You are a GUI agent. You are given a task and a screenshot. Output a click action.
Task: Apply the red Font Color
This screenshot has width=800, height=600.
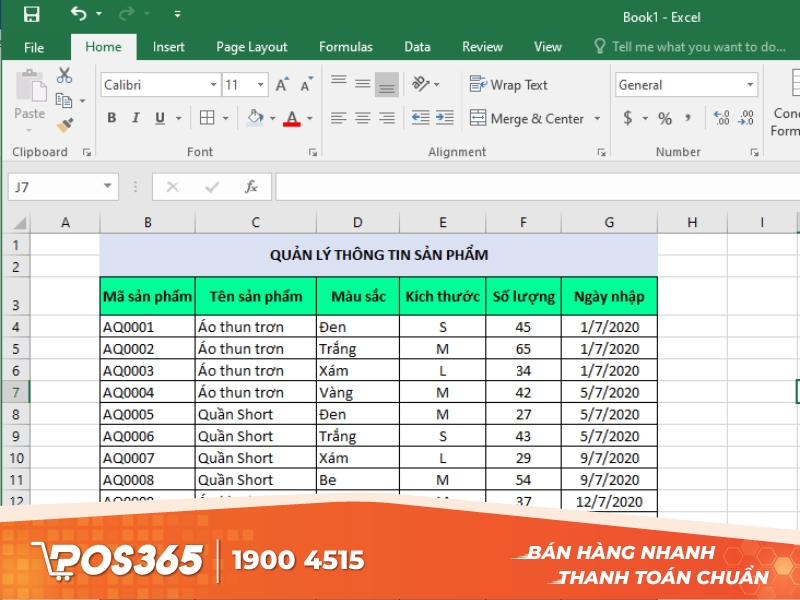click(291, 118)
